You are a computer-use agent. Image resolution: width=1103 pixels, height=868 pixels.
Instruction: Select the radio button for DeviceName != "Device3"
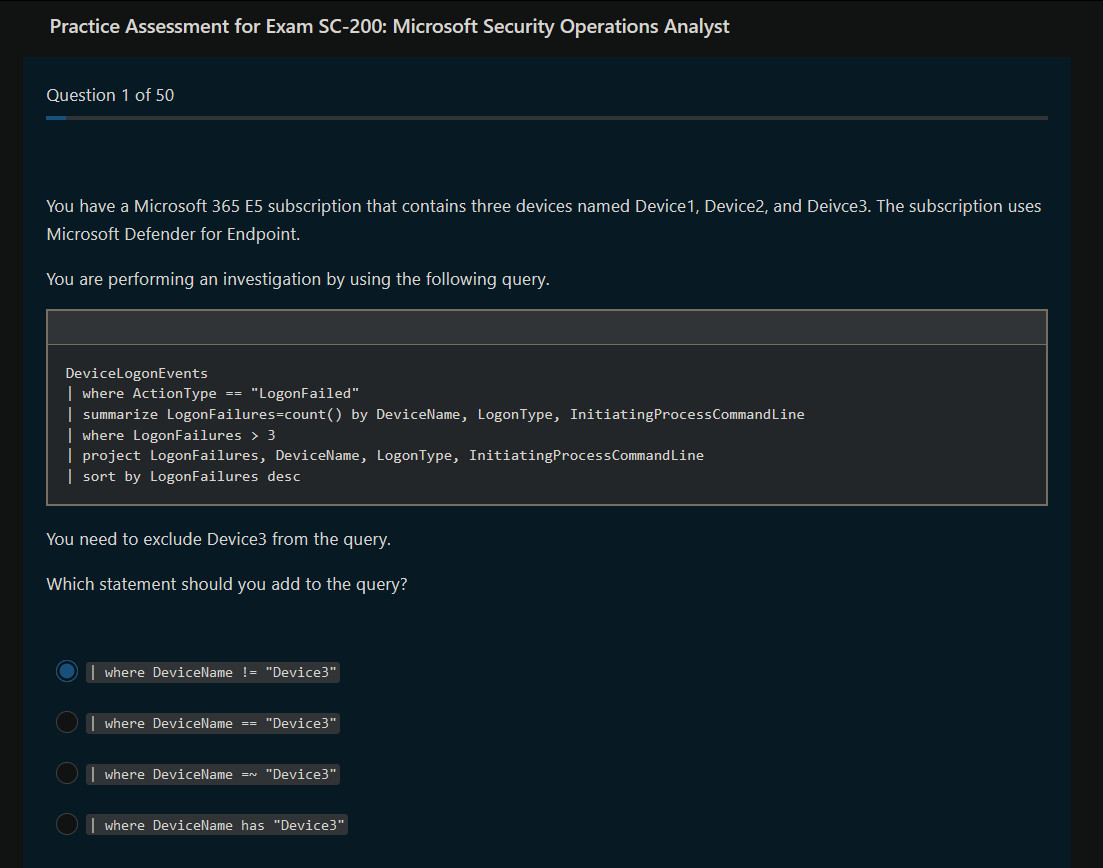pos(67,671)
